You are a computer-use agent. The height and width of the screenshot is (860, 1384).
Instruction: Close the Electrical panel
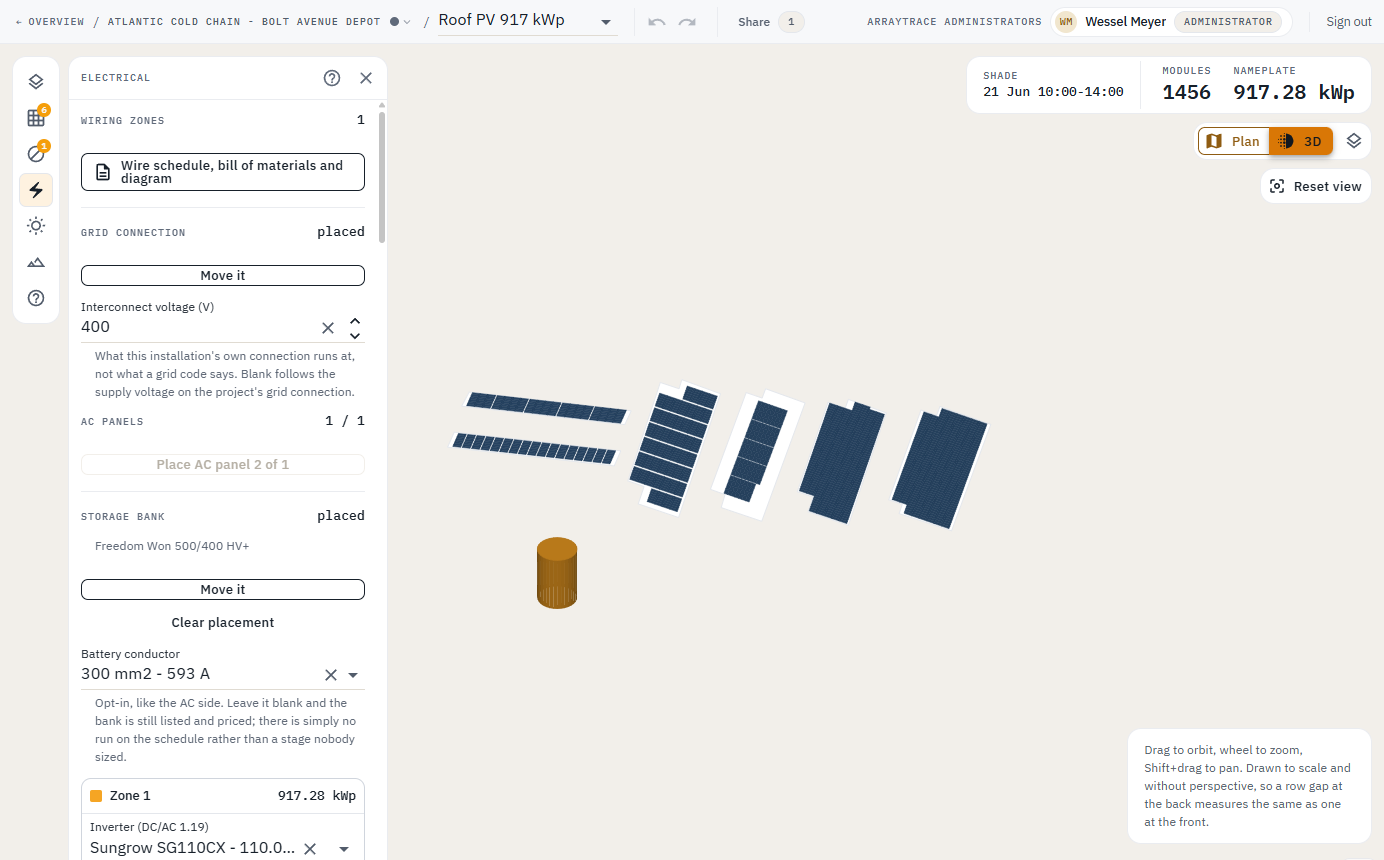pos(366,78)
